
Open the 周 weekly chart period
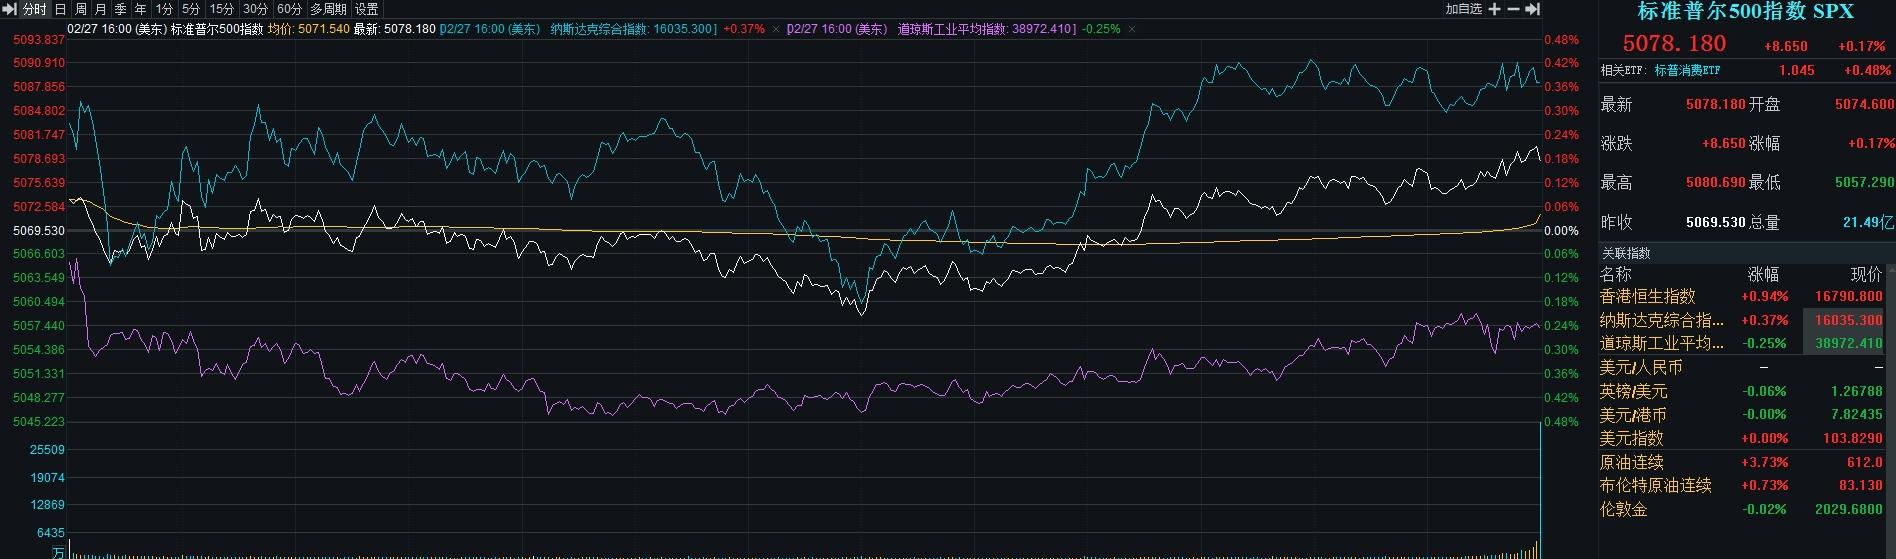click(81, 9)
